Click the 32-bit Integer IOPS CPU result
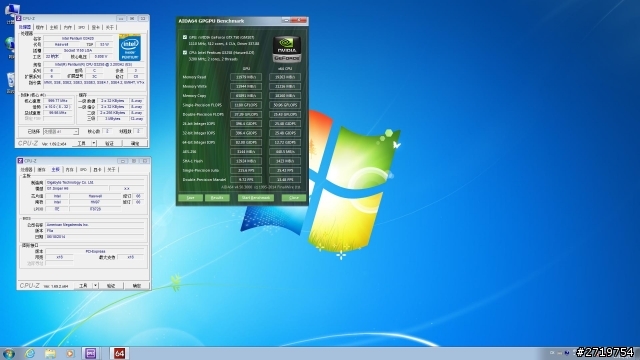Viewport: 640px width, 360px height. 285,133
